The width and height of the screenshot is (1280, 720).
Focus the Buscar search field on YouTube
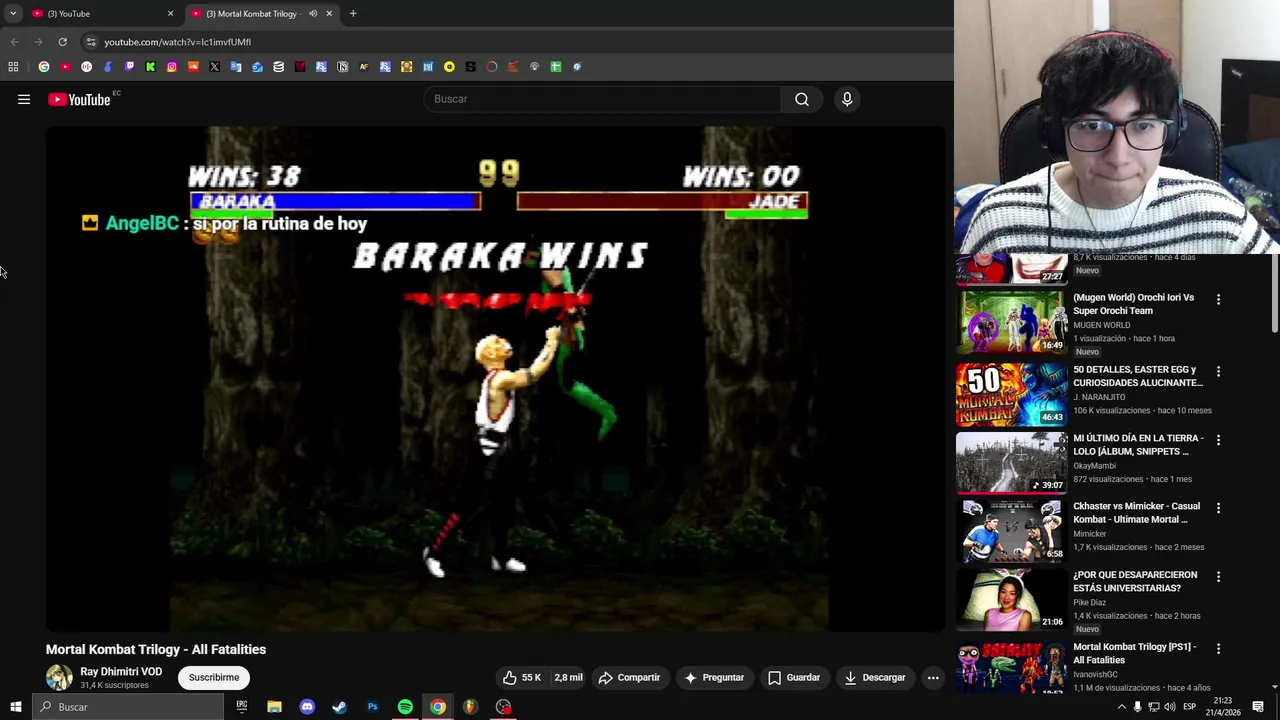coord(603,99)
